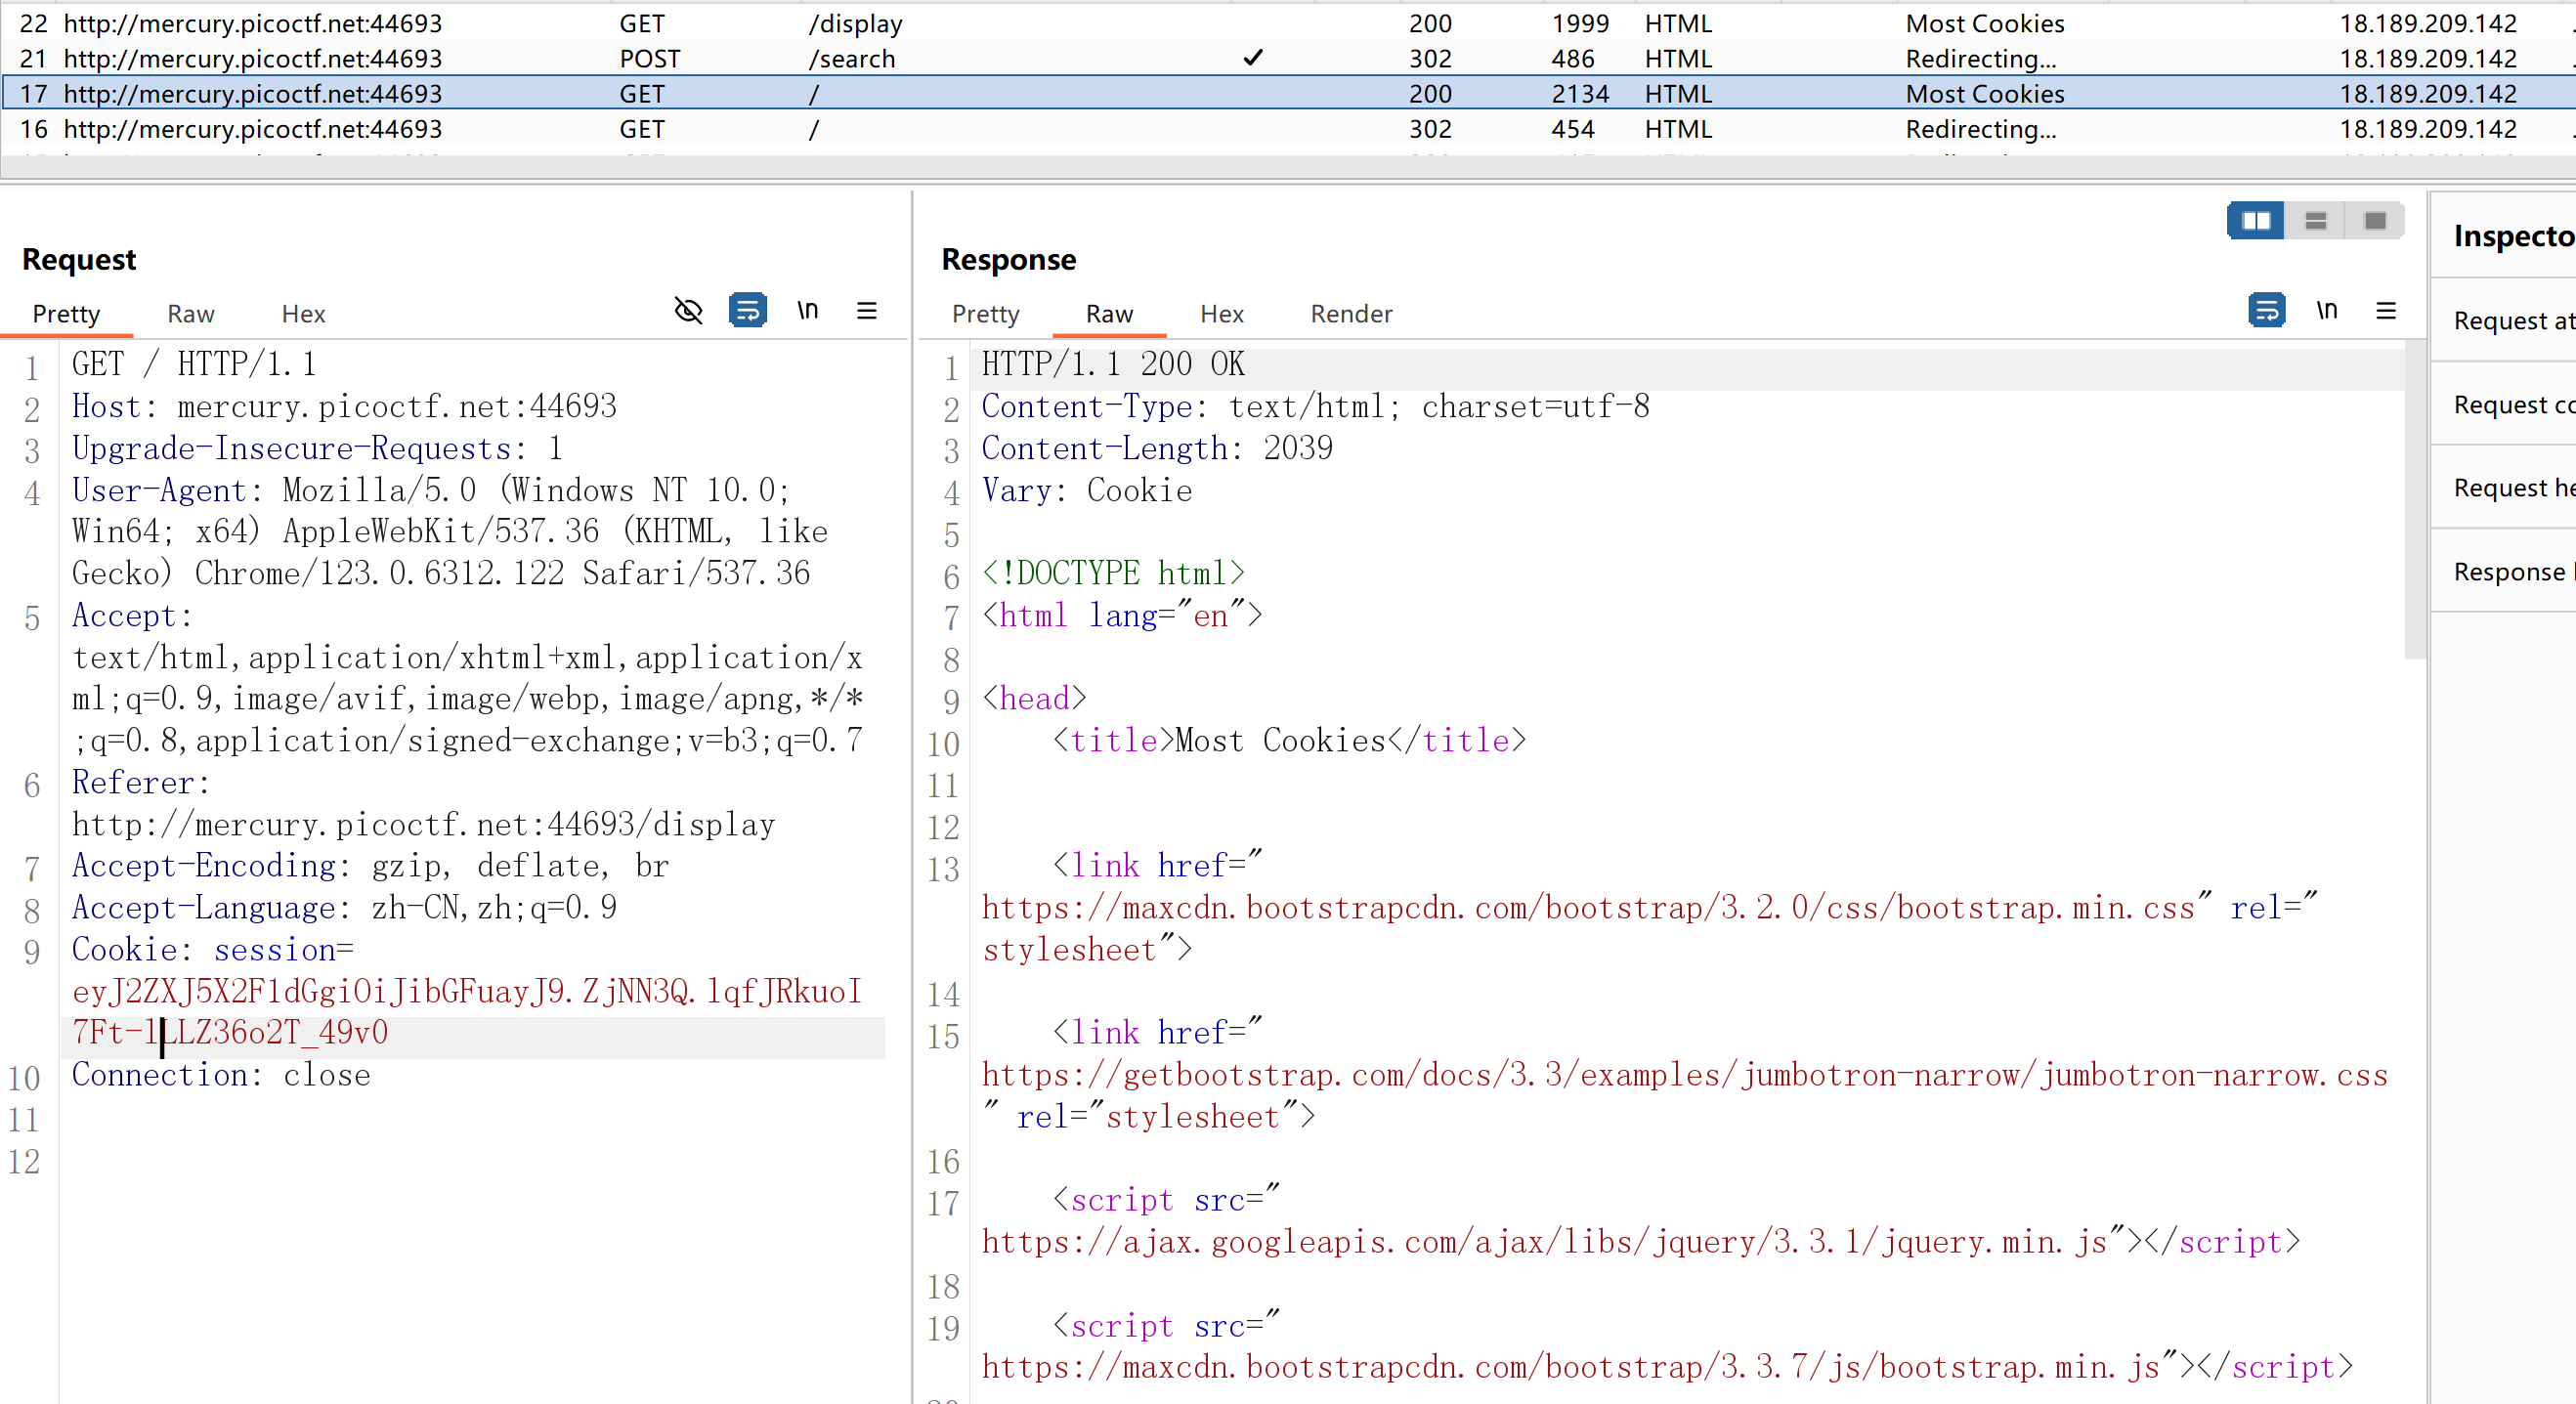Select history row 16 with 302 status
The height and width of the screenshot is (1404, 2576).
[x=1288, y=129]
